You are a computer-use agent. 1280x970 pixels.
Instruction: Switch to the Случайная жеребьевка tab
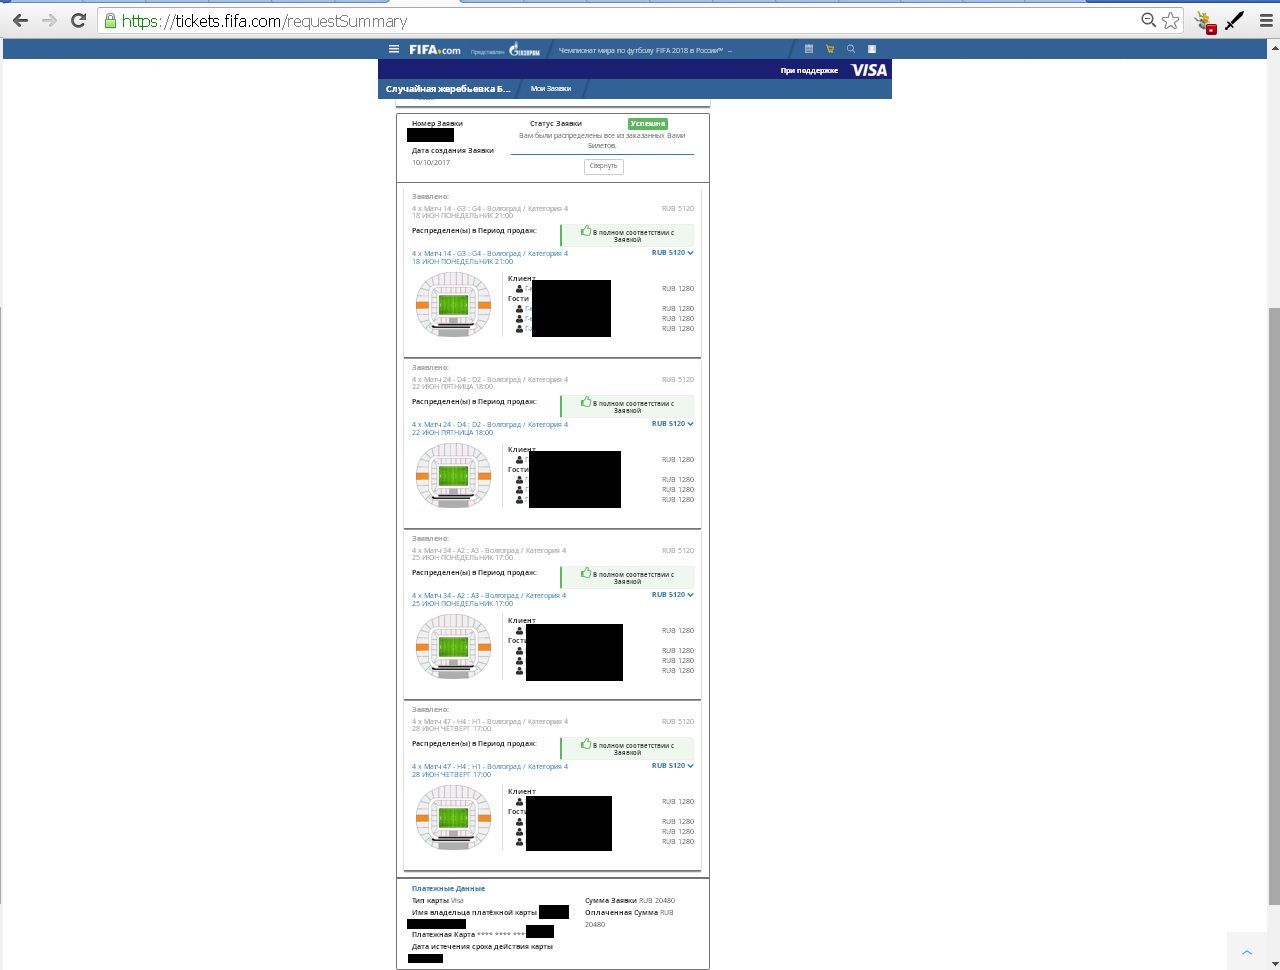[448, 89]
